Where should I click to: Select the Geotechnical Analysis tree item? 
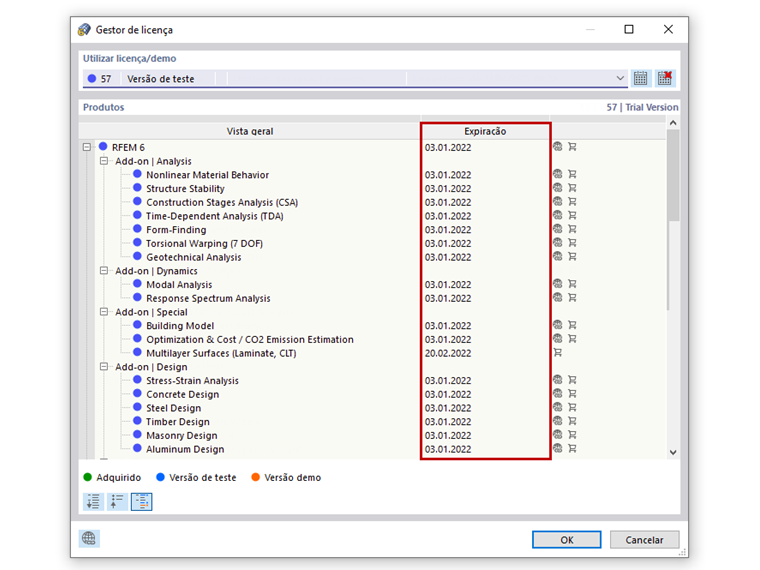[x=193, y=257]
